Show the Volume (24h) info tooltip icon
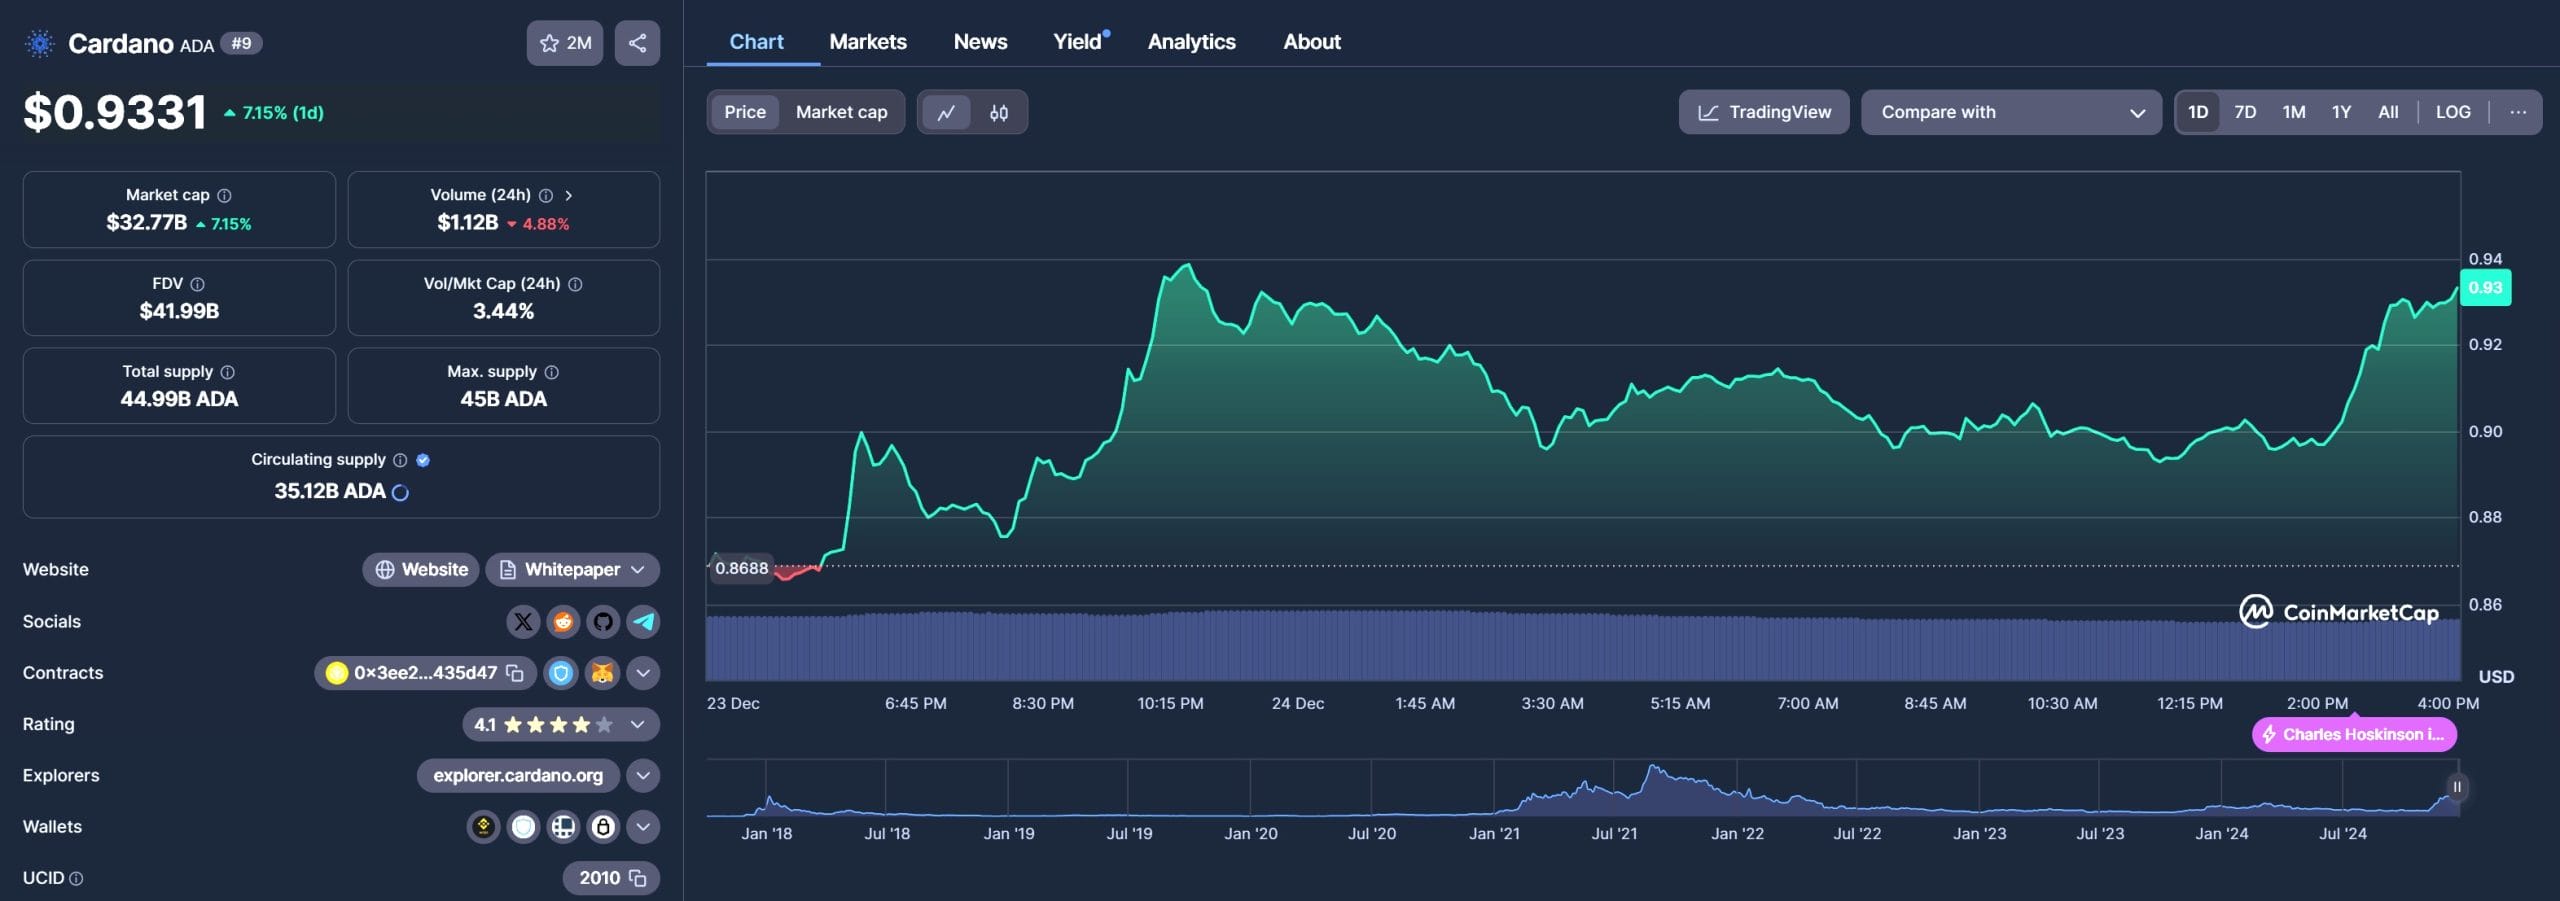Image resolution: width=2560 pixels, height=901 pixels. point(546,196)
